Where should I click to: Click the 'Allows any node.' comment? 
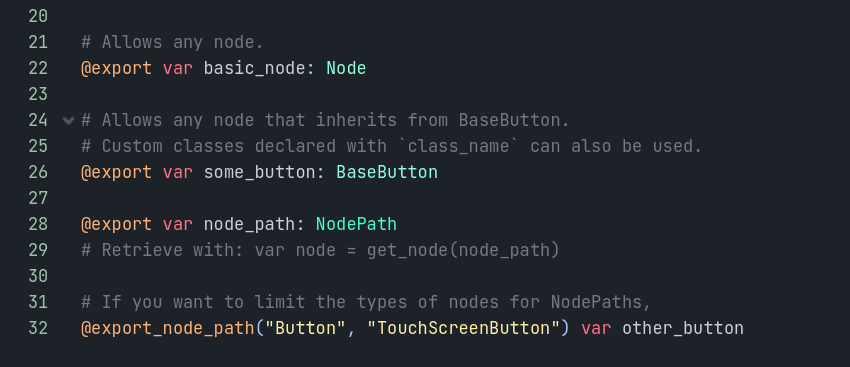(172, 42)
